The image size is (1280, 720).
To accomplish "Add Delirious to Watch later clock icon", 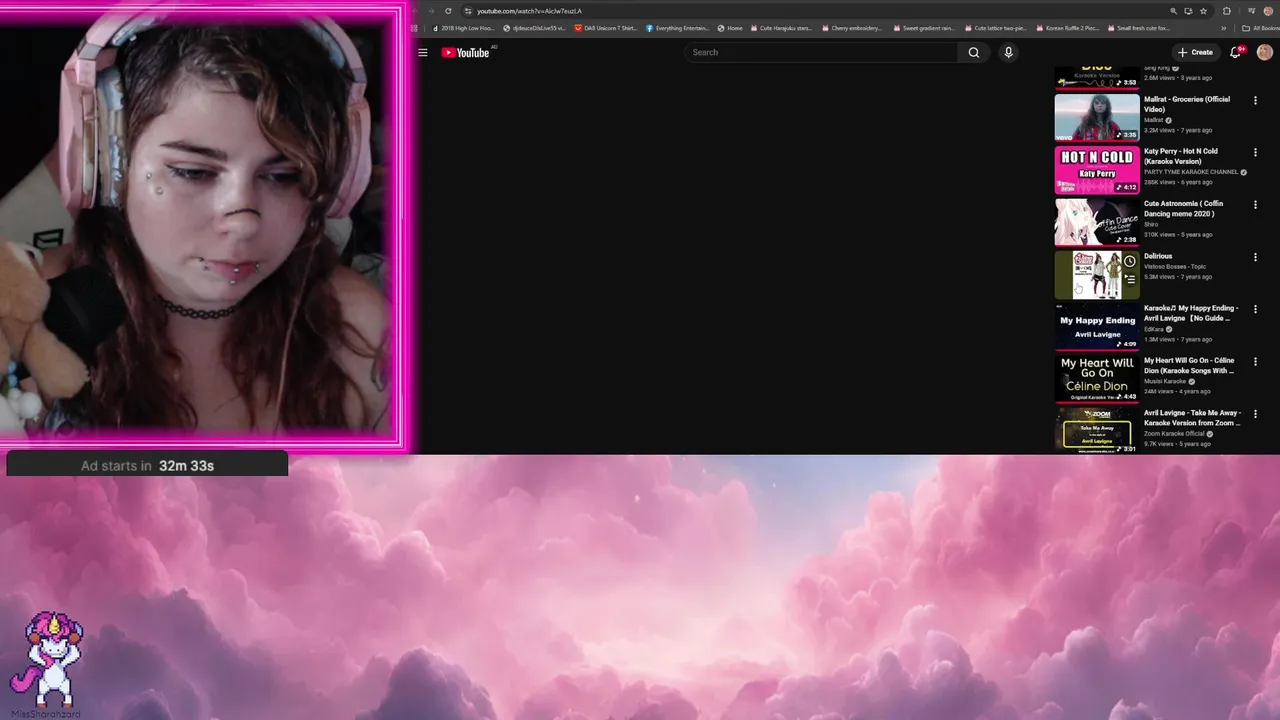I will click(x=1129, y=262).
